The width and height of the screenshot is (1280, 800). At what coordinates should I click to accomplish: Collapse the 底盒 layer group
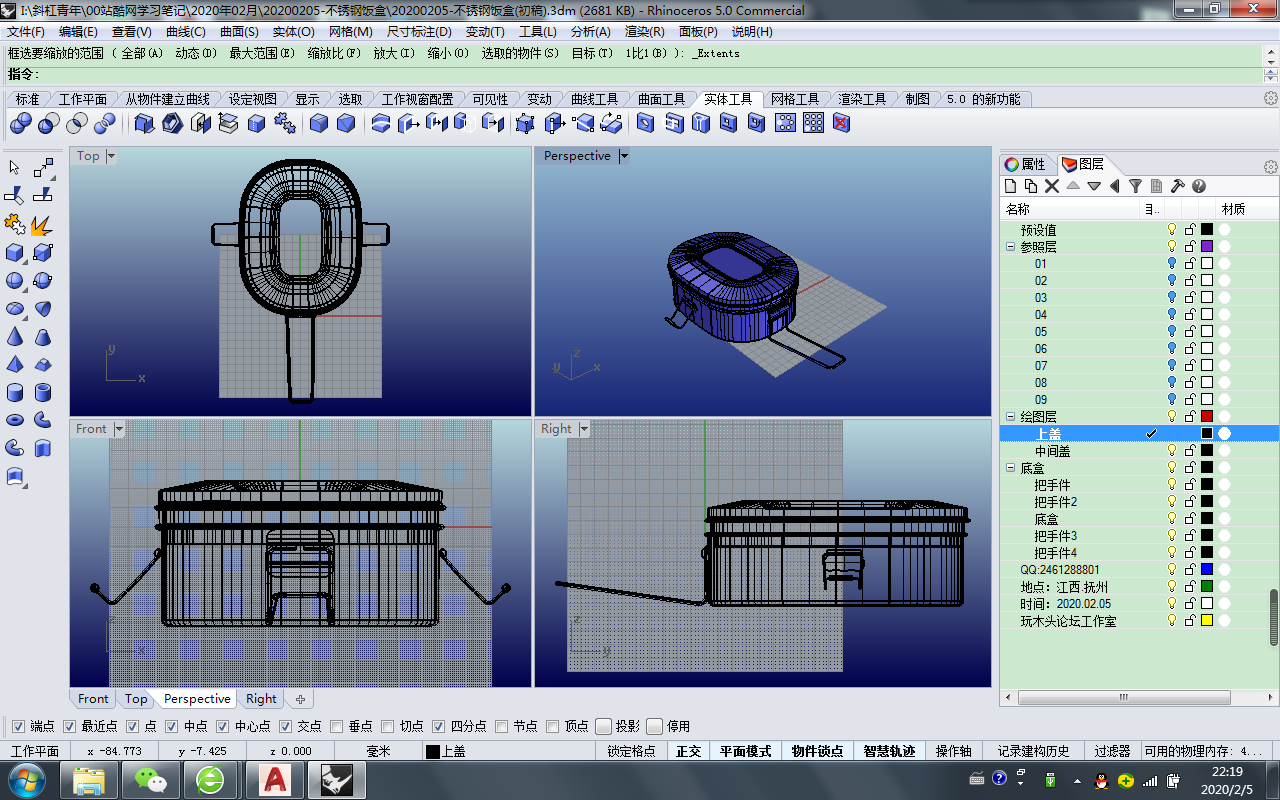[x=1011, y=468]
